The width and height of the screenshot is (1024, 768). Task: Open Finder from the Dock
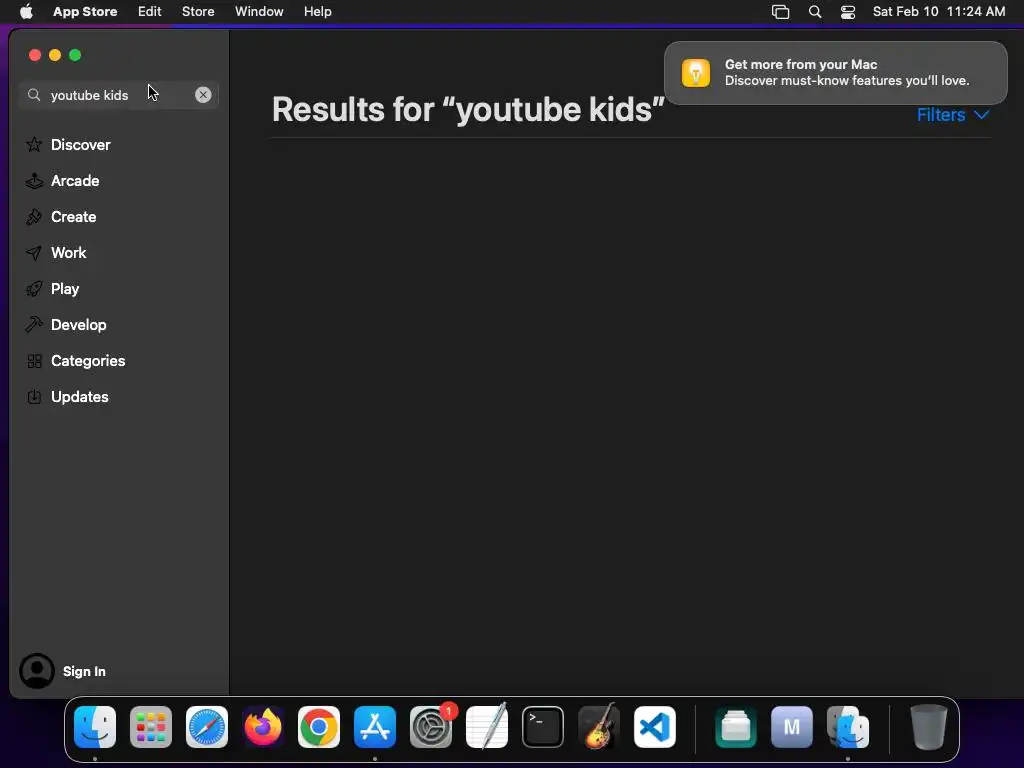95,727
